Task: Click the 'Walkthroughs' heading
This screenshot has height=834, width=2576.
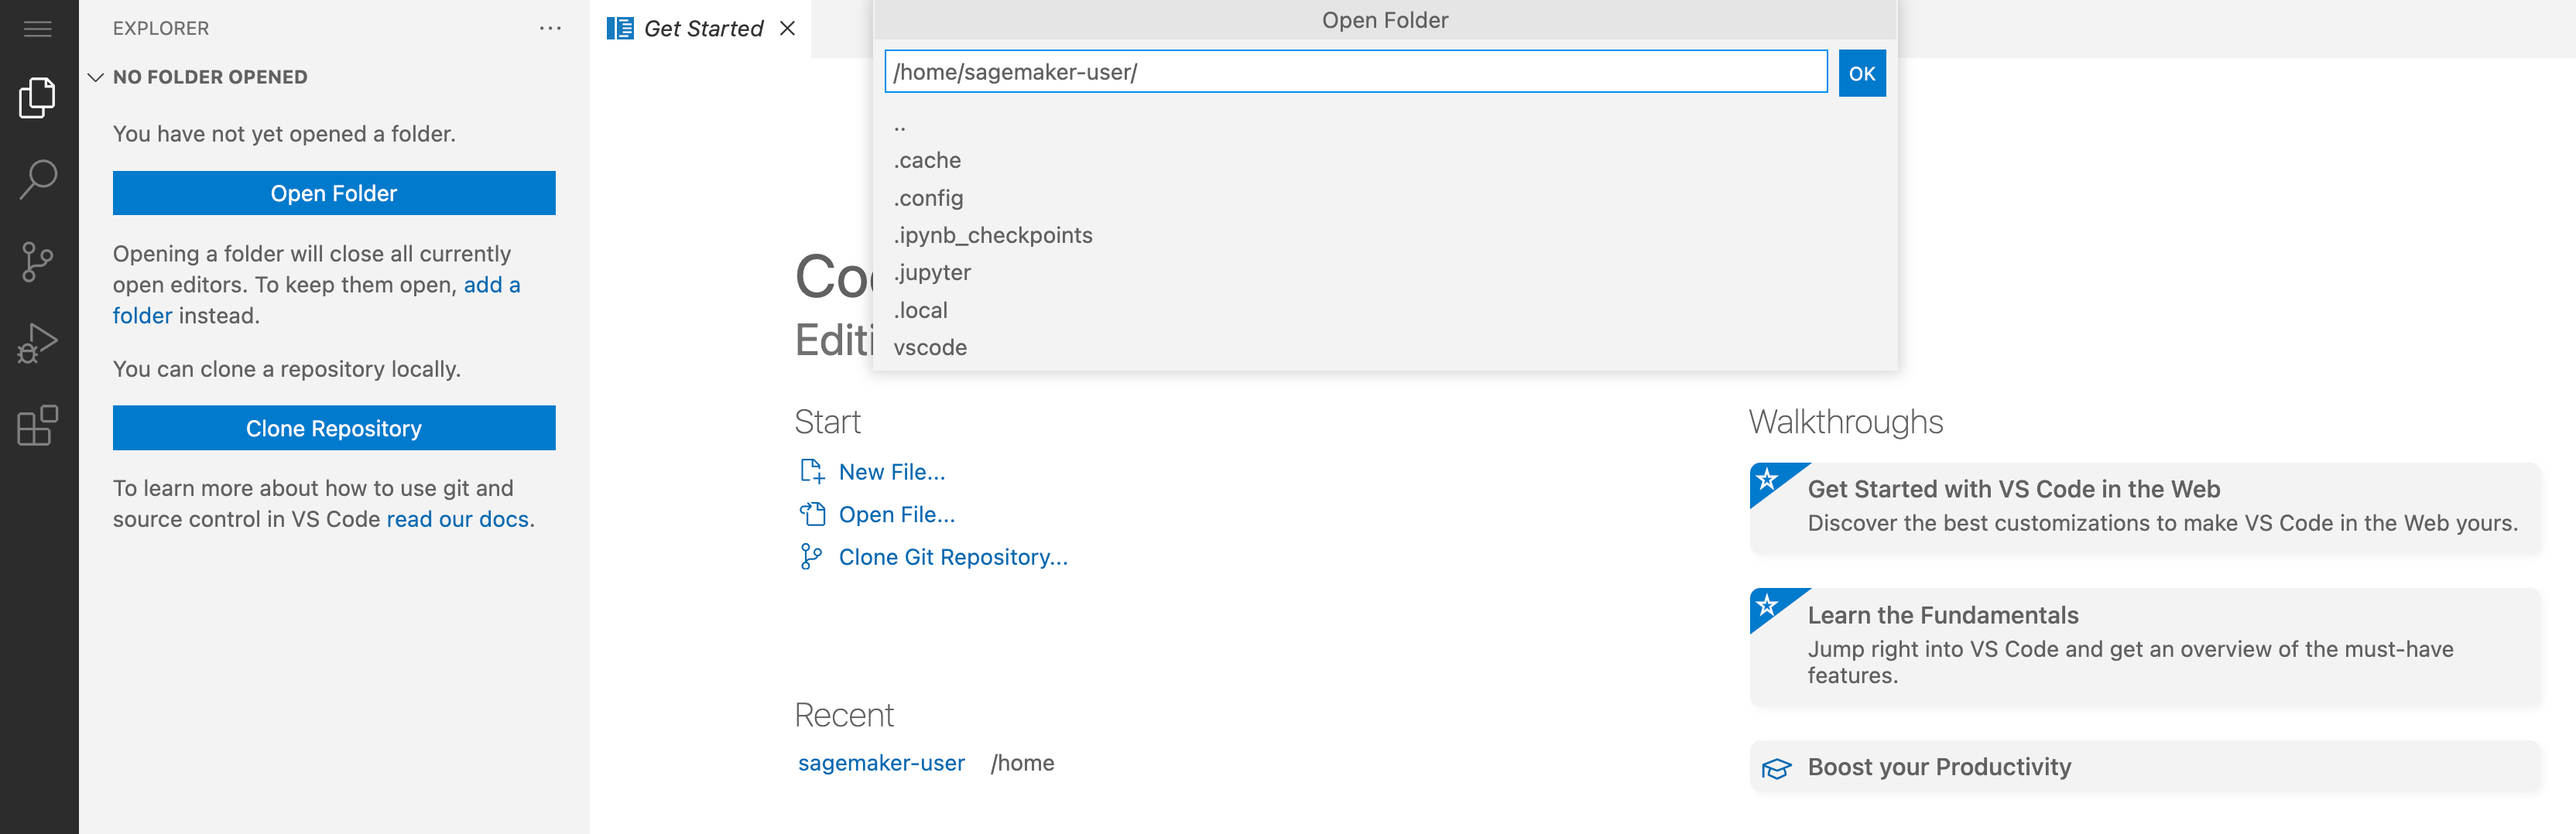Action: [1846, 422]
